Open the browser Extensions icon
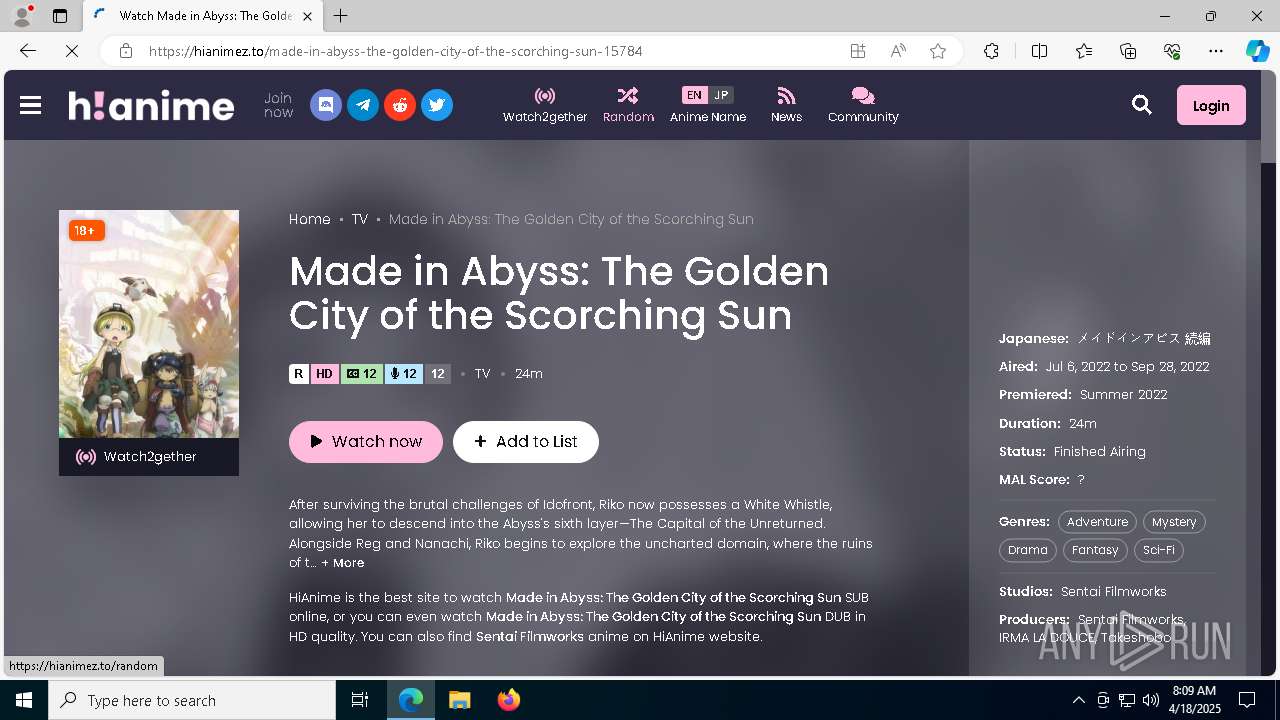1280x720 pixels. [x=991, y=51]
